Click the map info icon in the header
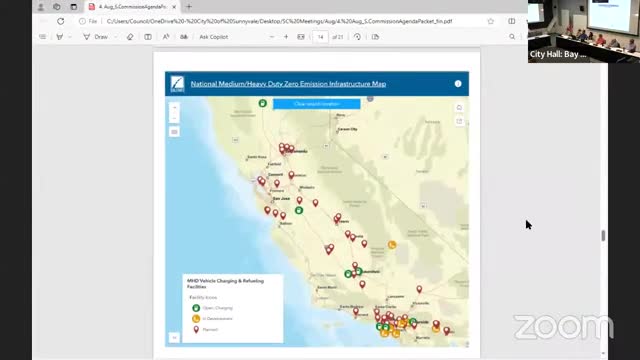The width and height of the screenshot is (640, 360). click(x=458, y=84)
